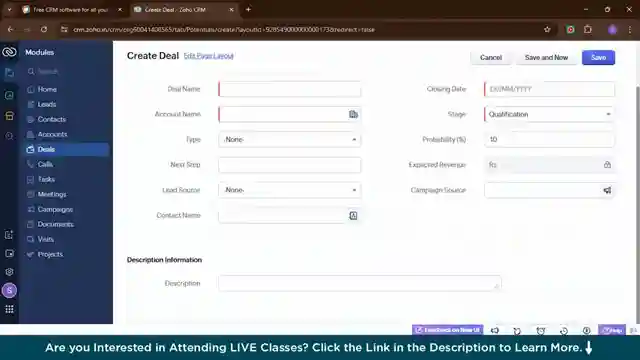Screen dimensions: 640x360
Task: Open the user profile avatar
Action: (x=9, y=291)
